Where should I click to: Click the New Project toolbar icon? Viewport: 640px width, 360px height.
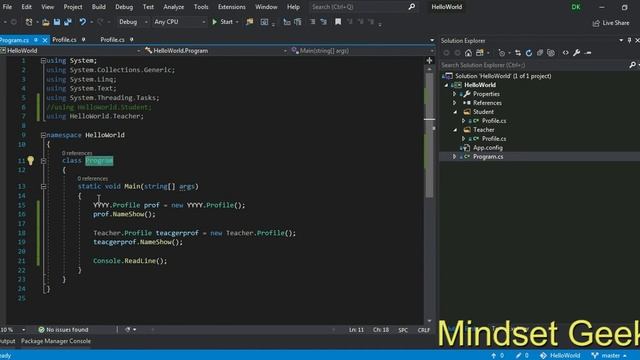pos(29,22)
